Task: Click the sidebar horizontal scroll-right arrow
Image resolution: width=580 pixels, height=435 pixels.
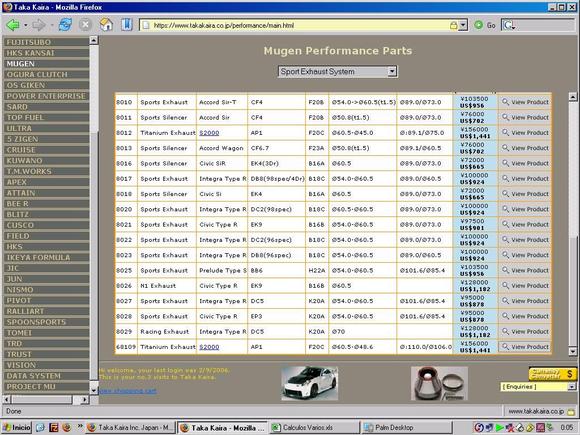Action: click(85, 399)
